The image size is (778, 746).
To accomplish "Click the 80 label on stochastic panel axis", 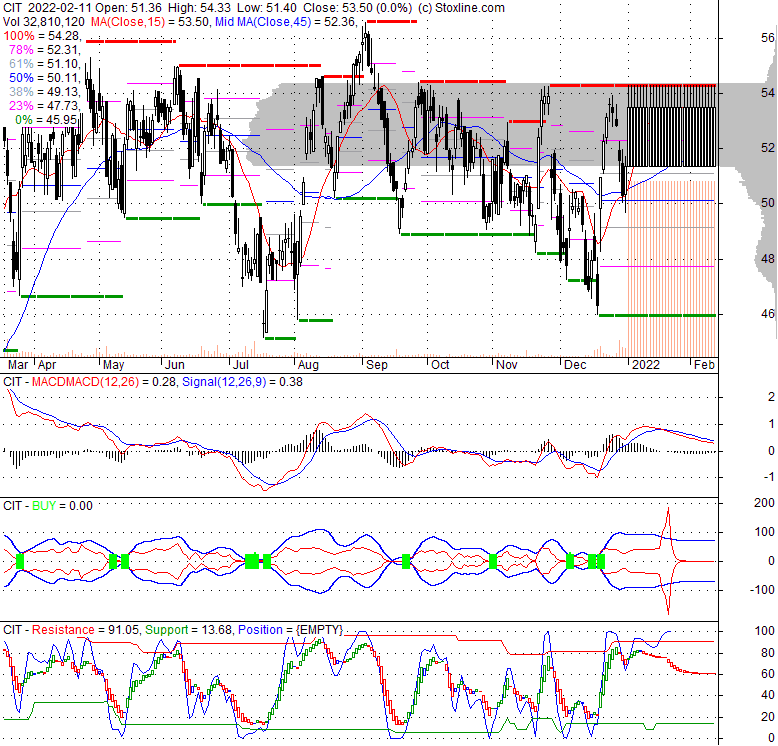I will point(768,653).
